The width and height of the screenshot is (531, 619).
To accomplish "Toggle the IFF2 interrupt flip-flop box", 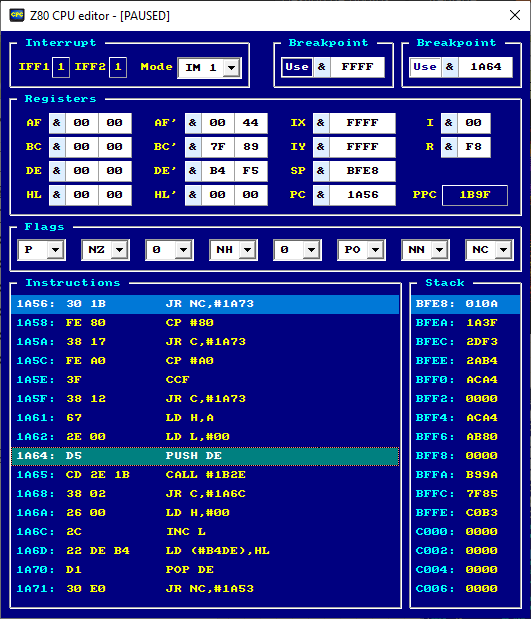I will [118, 67].
